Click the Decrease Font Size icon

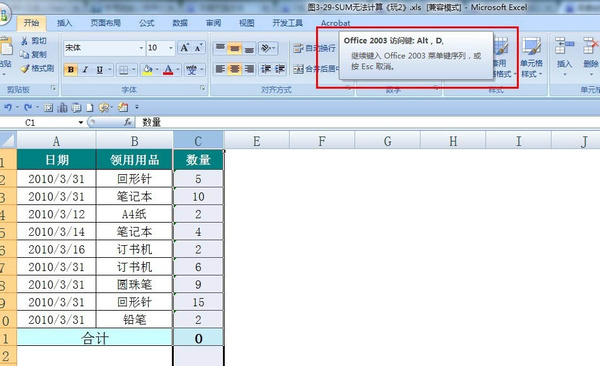click(x=198, y=48)
